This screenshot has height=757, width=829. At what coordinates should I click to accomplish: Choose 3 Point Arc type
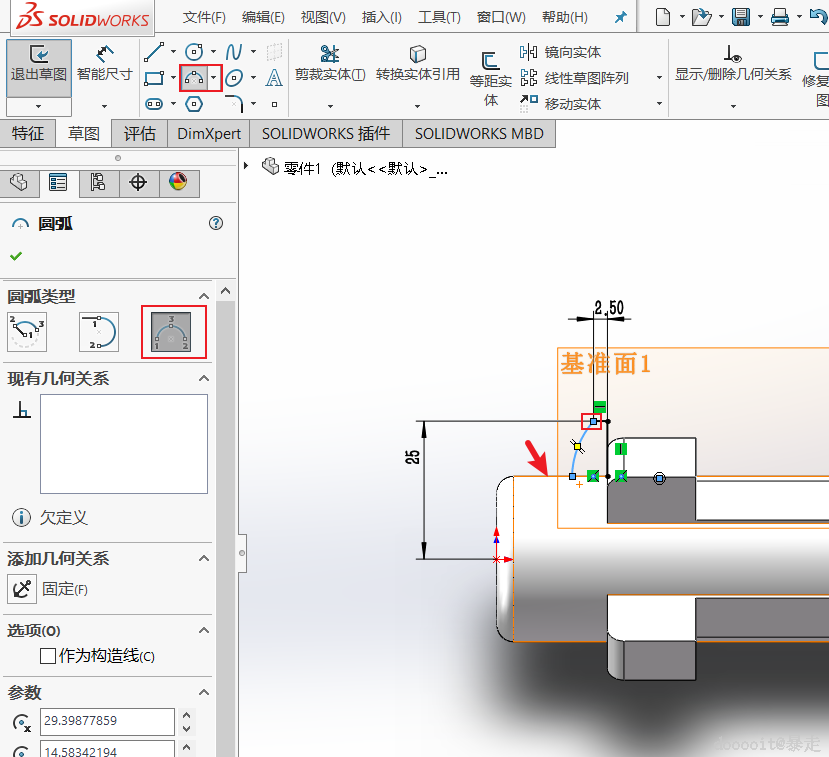click(x=171, y=332)
